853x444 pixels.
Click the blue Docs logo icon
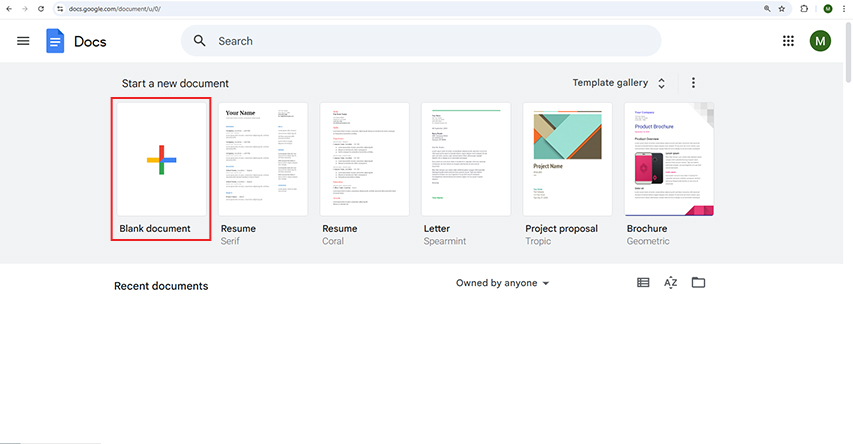pyautogui.click(x=55, y=41)
